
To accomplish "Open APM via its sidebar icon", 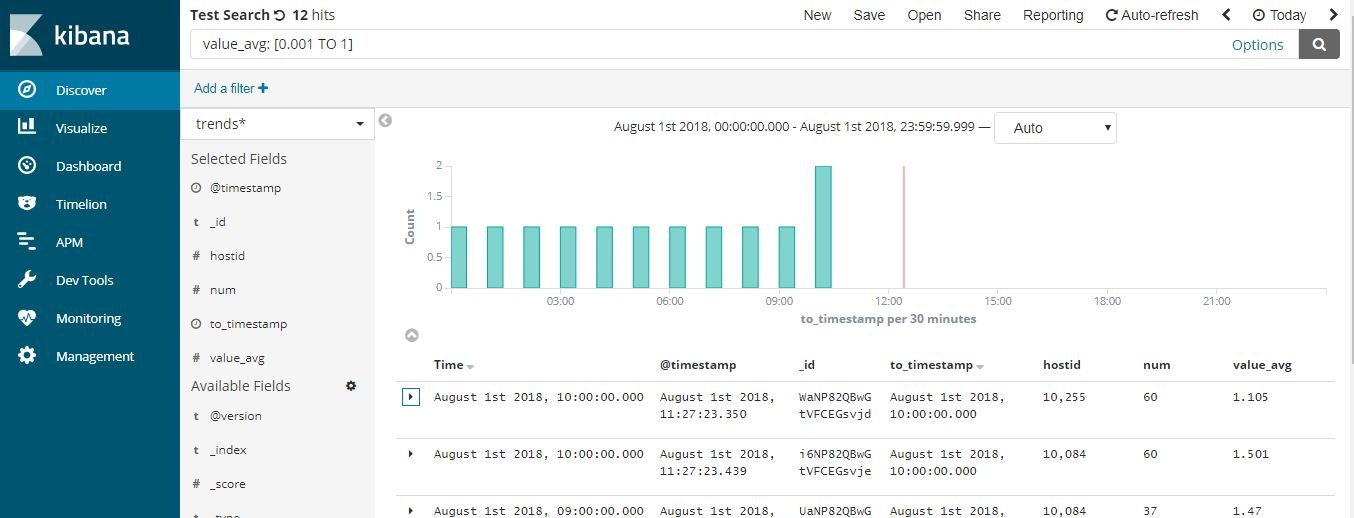I will coord(27,242).
